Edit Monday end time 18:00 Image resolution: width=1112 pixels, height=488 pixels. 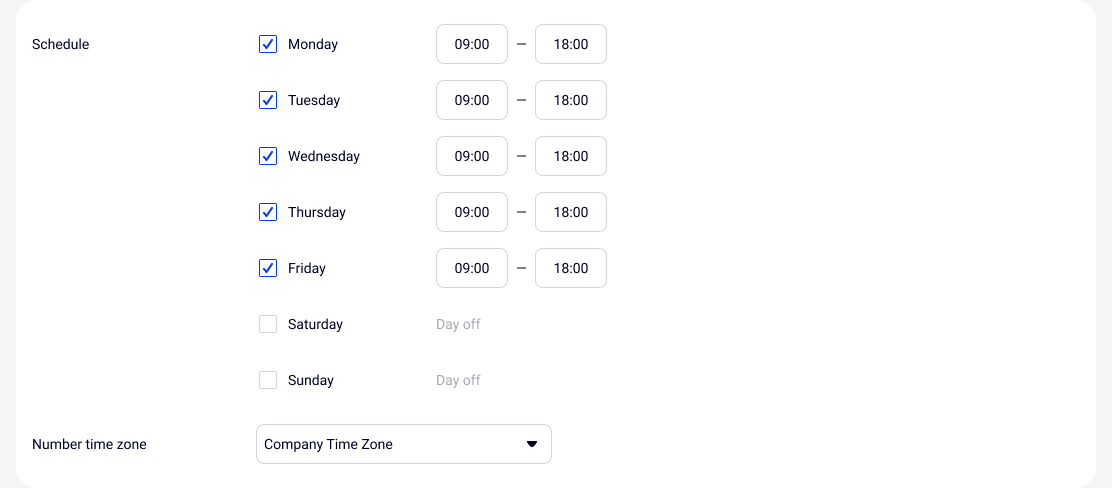pos(571,44)
